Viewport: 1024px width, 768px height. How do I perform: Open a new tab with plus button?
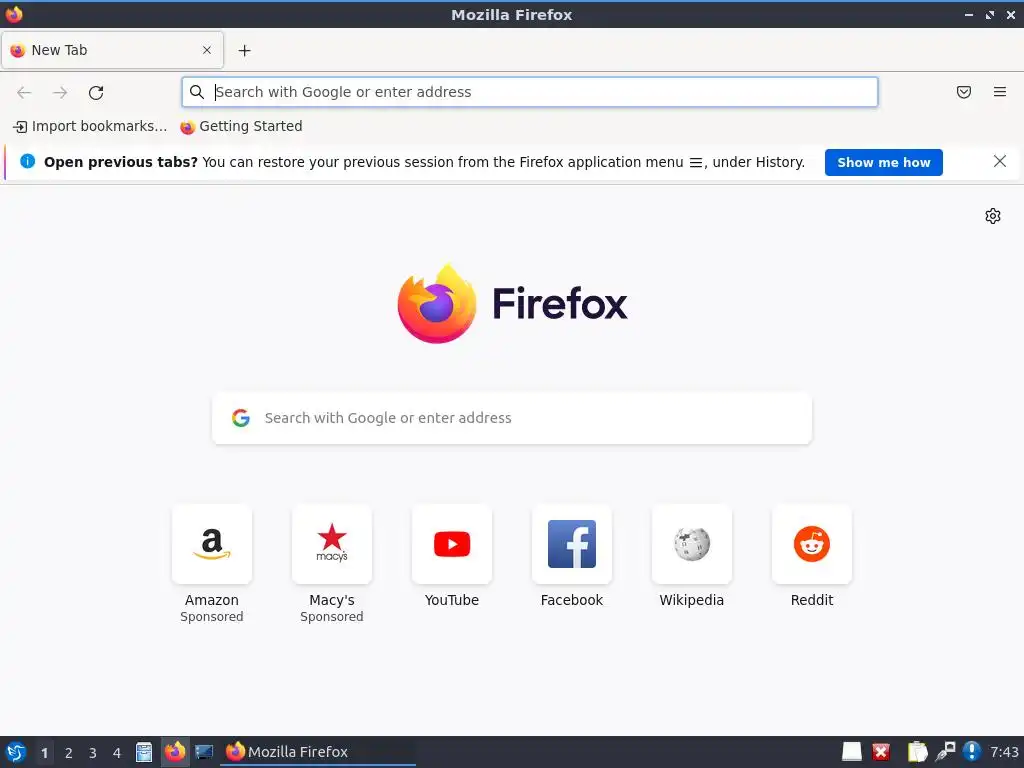pyautogui.click(x=244, y=50)
